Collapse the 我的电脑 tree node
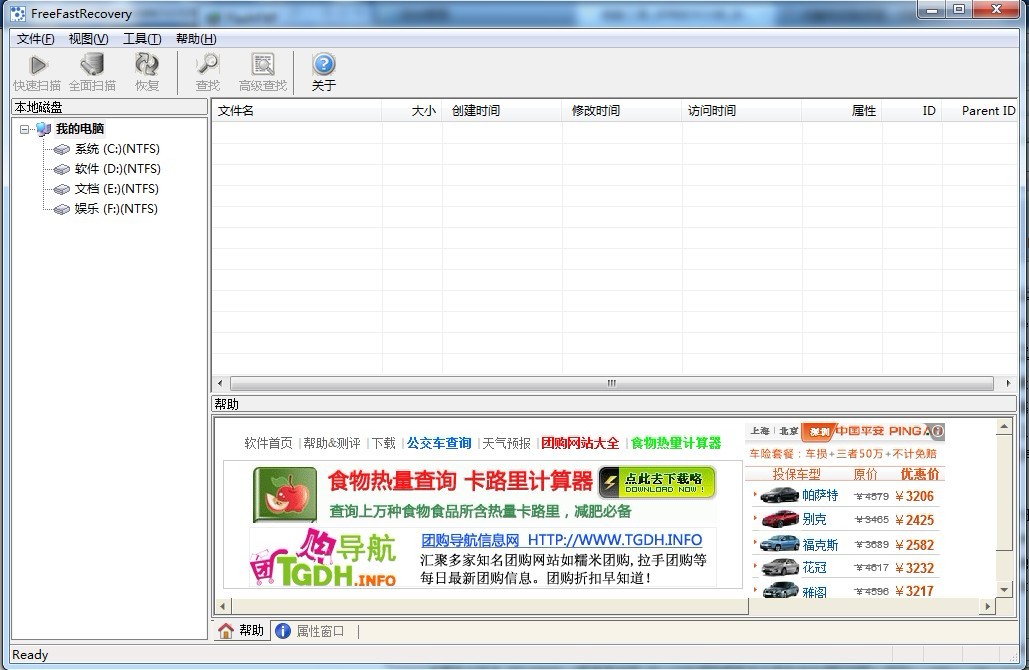Screen dimensions: 1029x670 tap(25, 129)
